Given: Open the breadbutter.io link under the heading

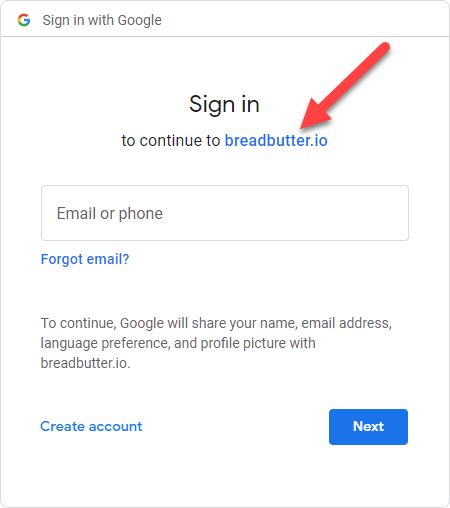Looking at the screenshot, I should pos(276,140).
